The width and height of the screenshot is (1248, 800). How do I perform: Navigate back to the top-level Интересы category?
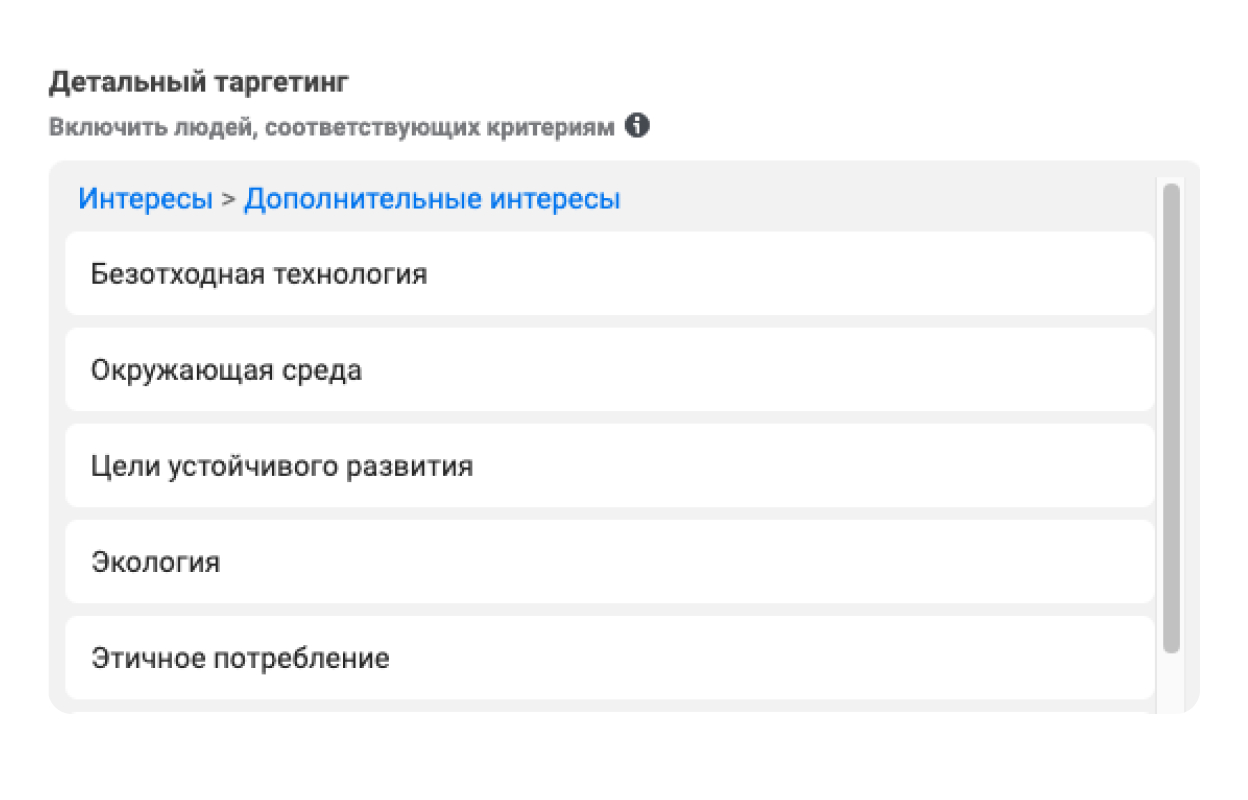coord(145,199)
